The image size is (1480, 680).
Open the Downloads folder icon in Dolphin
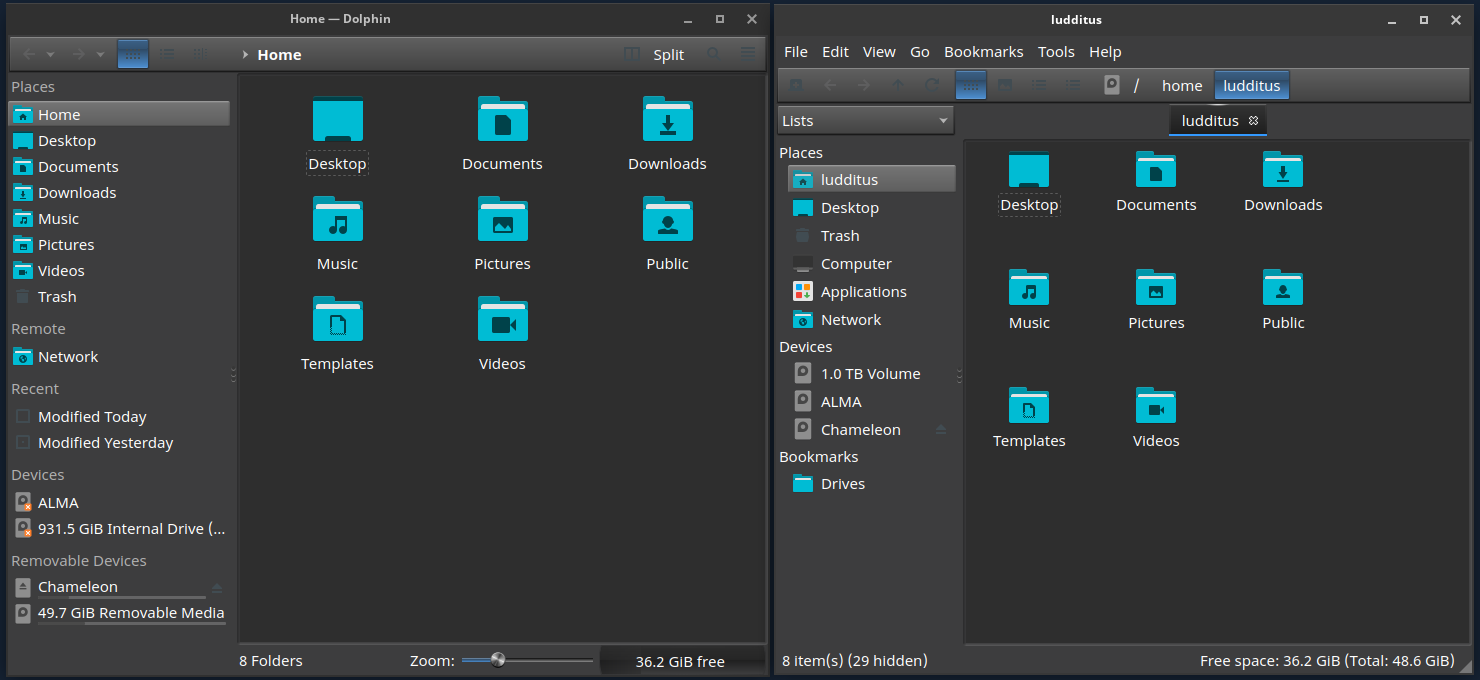(x=667, y=121)
